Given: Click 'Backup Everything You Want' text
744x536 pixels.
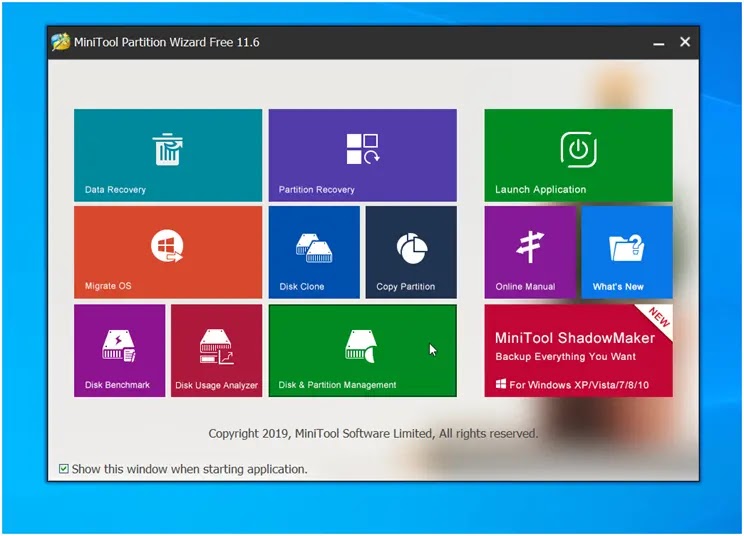Looking at the screenshot, I should [566, 357].
